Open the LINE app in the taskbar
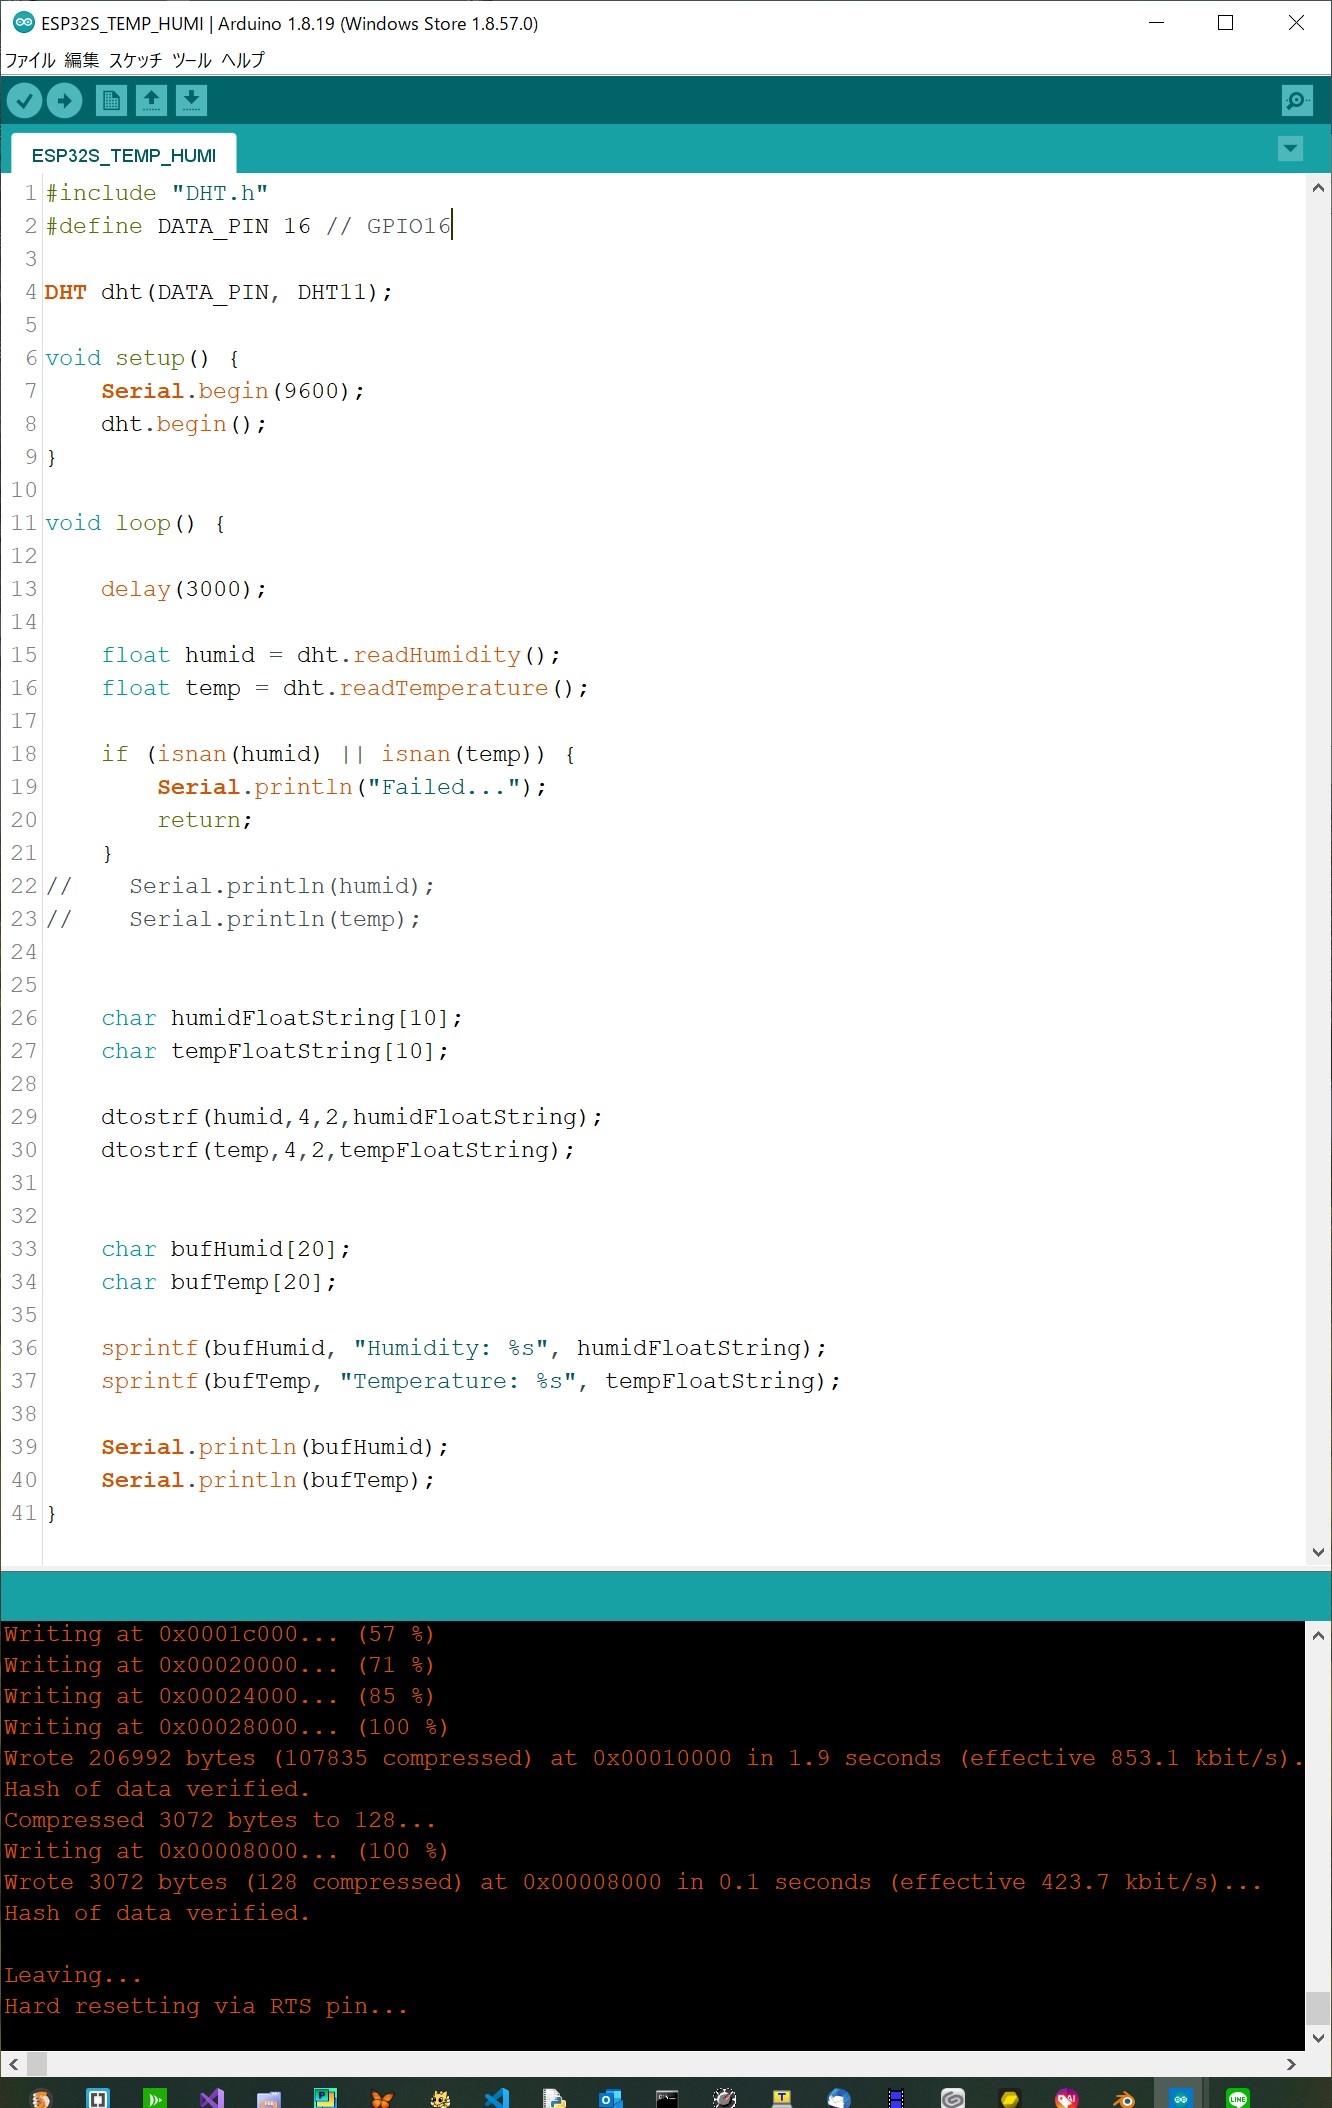The width and height of the screenshot is (1332, 2108). pos(1238,2097)
